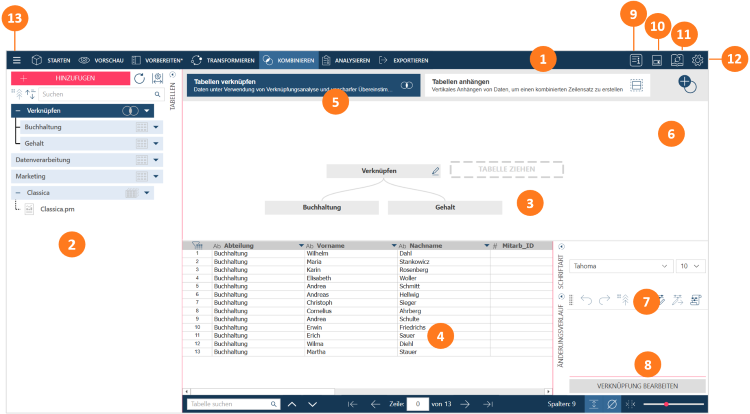Jump to next search result arrow

coord(313,404)
